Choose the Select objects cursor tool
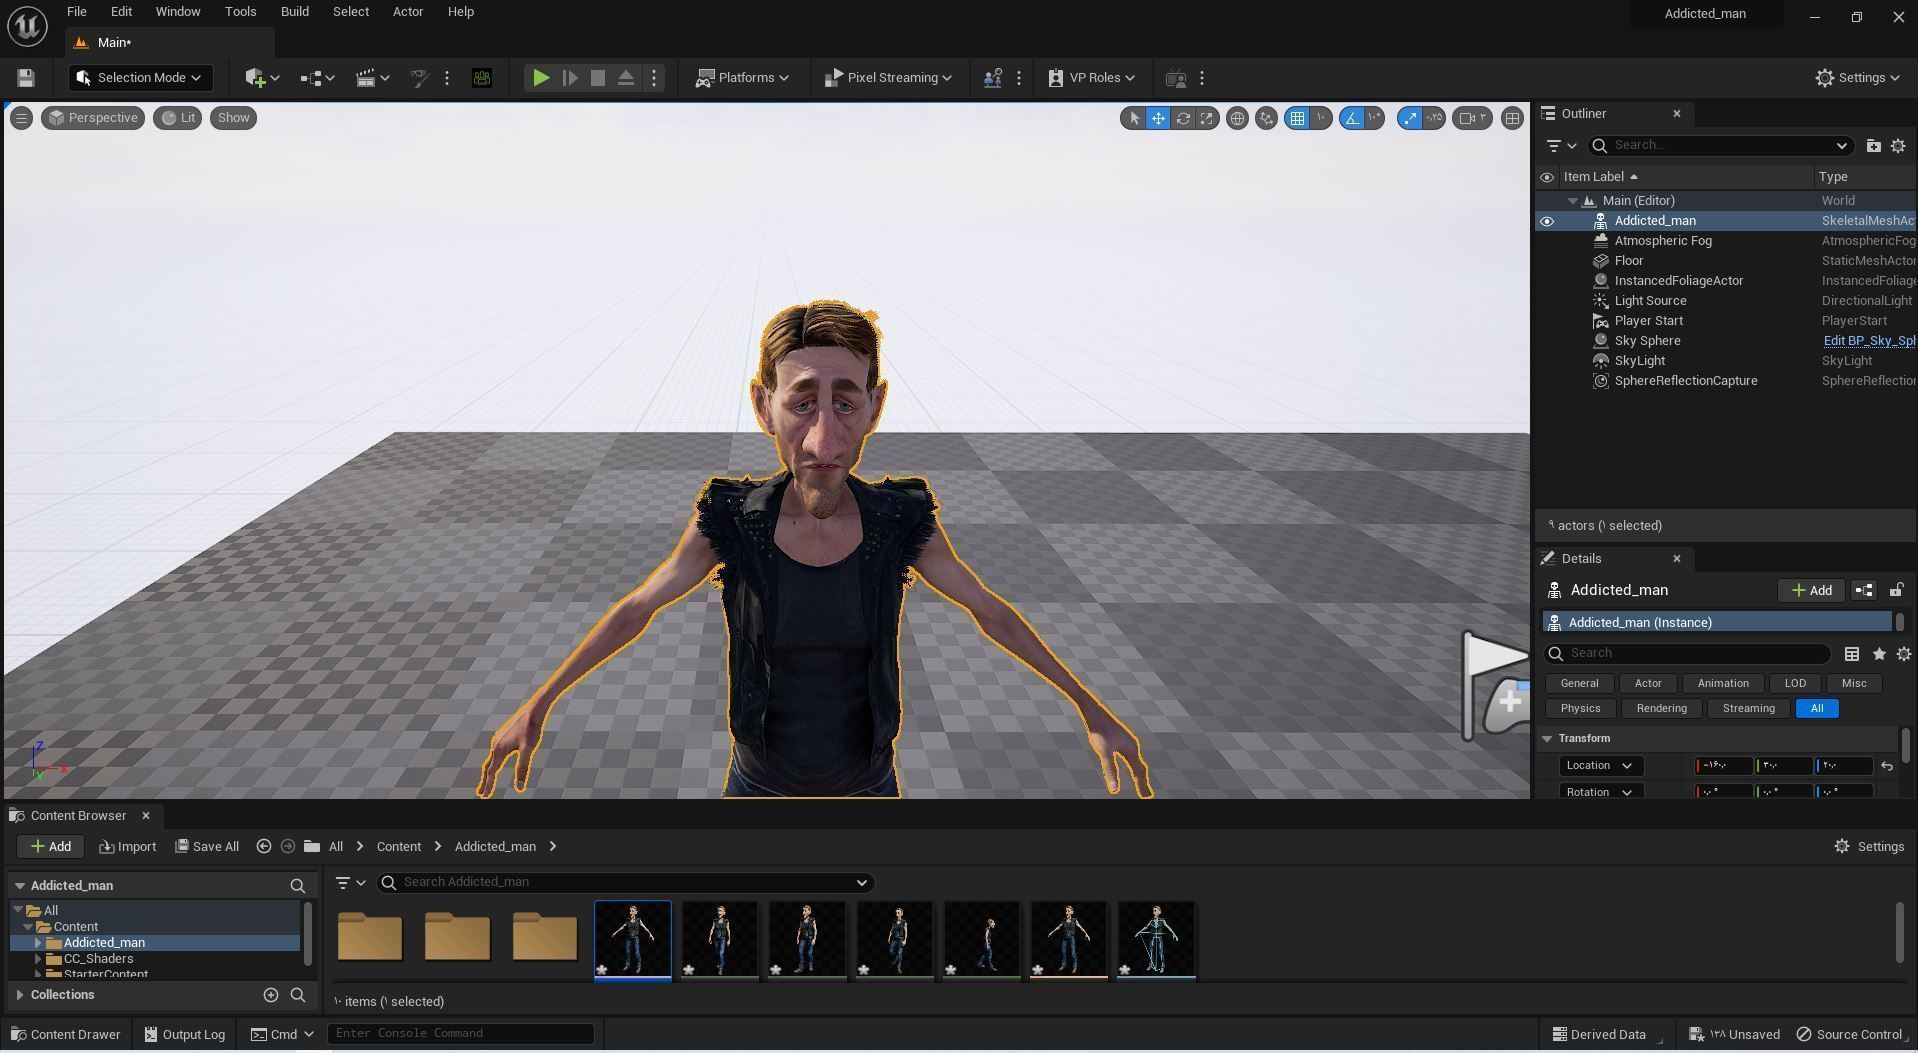This screenshot has height=1053, width=1918. coord(1133,118)
